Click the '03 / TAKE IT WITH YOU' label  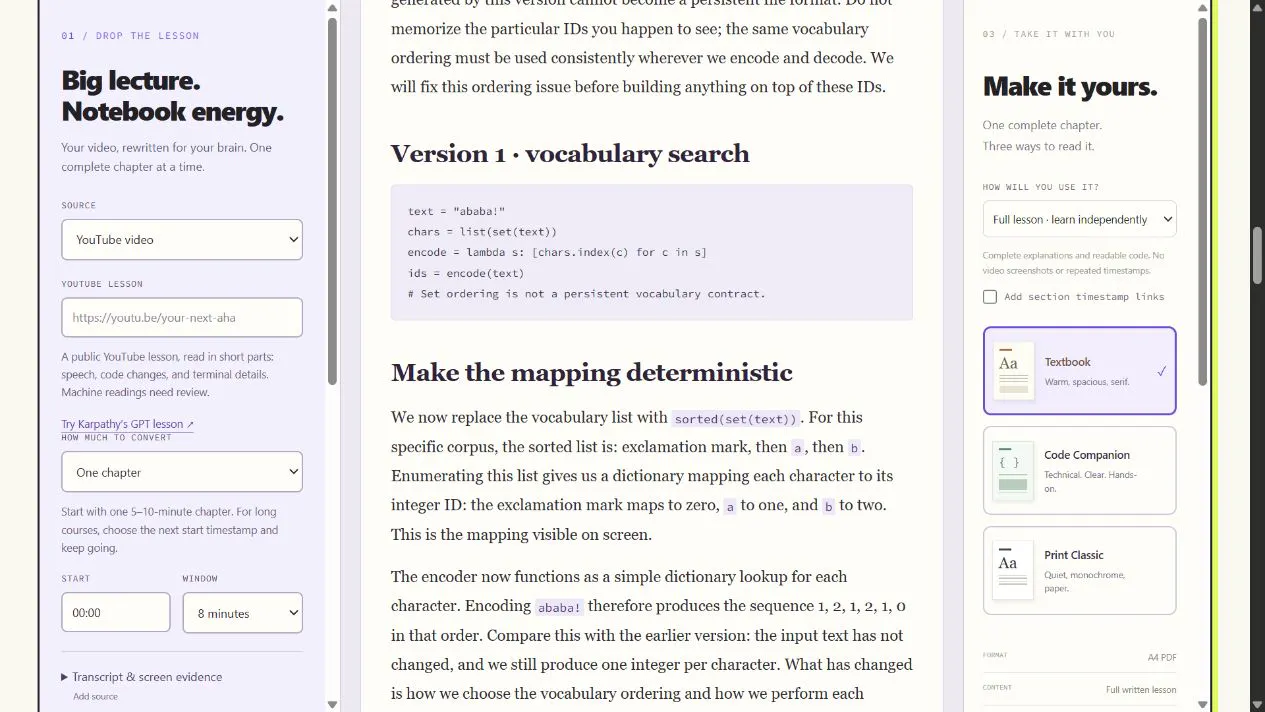1049,34
